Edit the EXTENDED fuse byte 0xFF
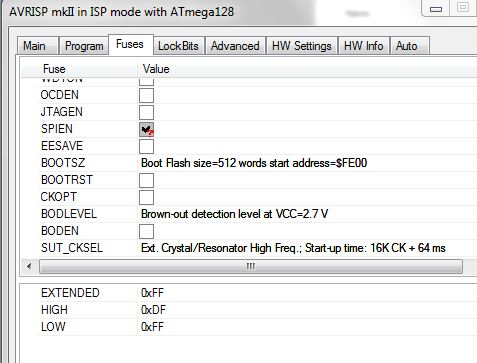This screenshot has height=363, width=477. [152, 293]
